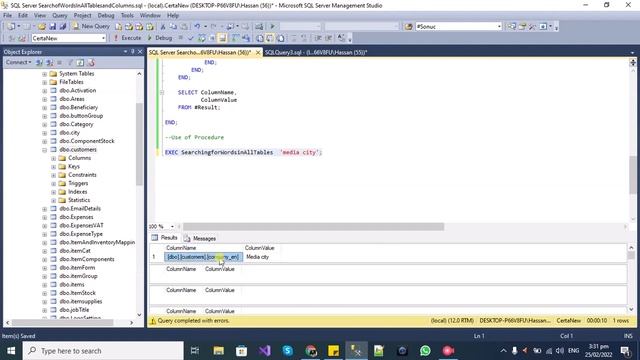Toggle Include Client Statistics
The image size is (640, 360).
tap(246, 38)
